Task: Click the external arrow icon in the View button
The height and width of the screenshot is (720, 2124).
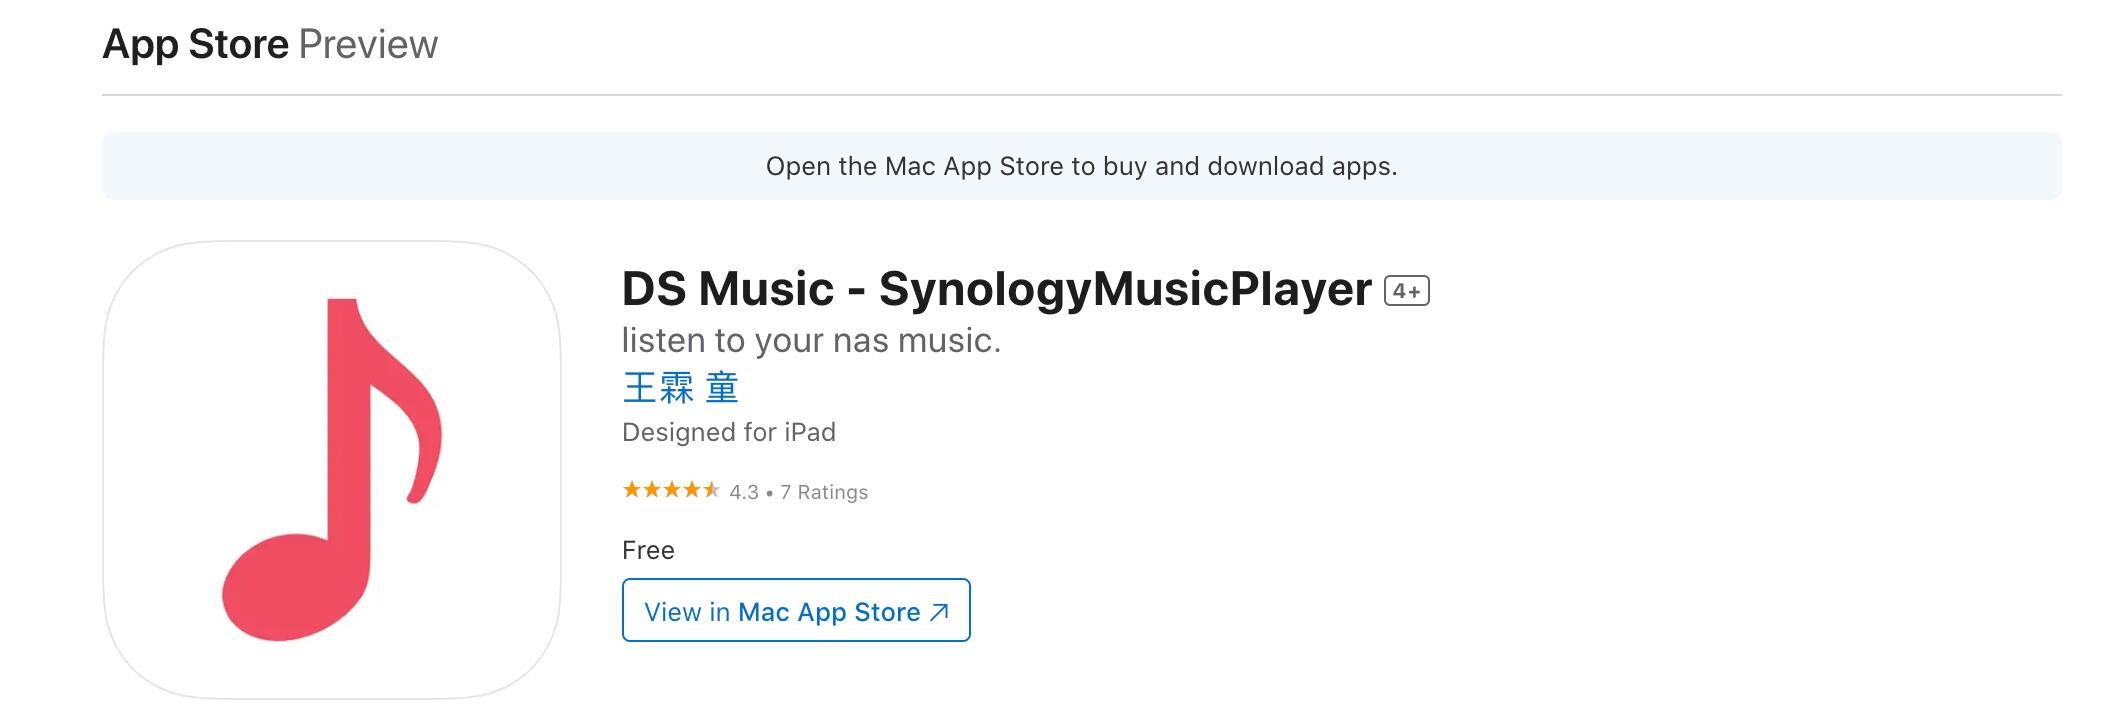Action: coord(939,612)
